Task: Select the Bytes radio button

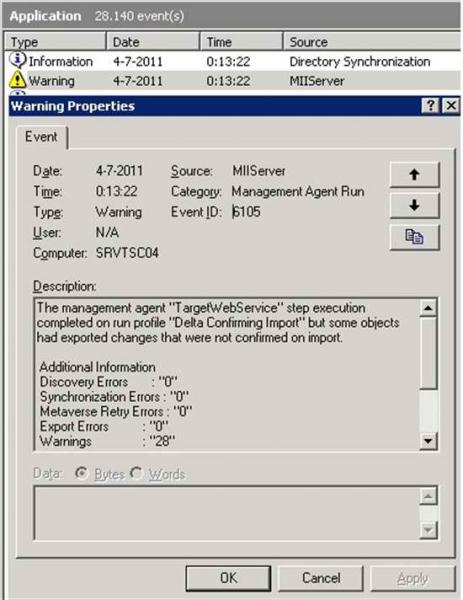Action: (81, 473)
